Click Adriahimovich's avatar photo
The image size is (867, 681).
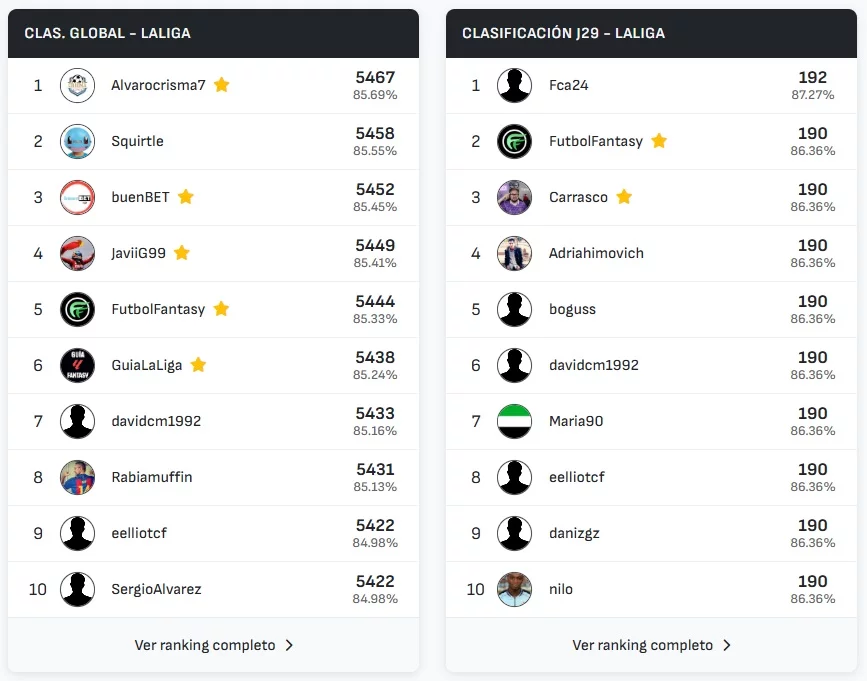click(x=515, y=253)
